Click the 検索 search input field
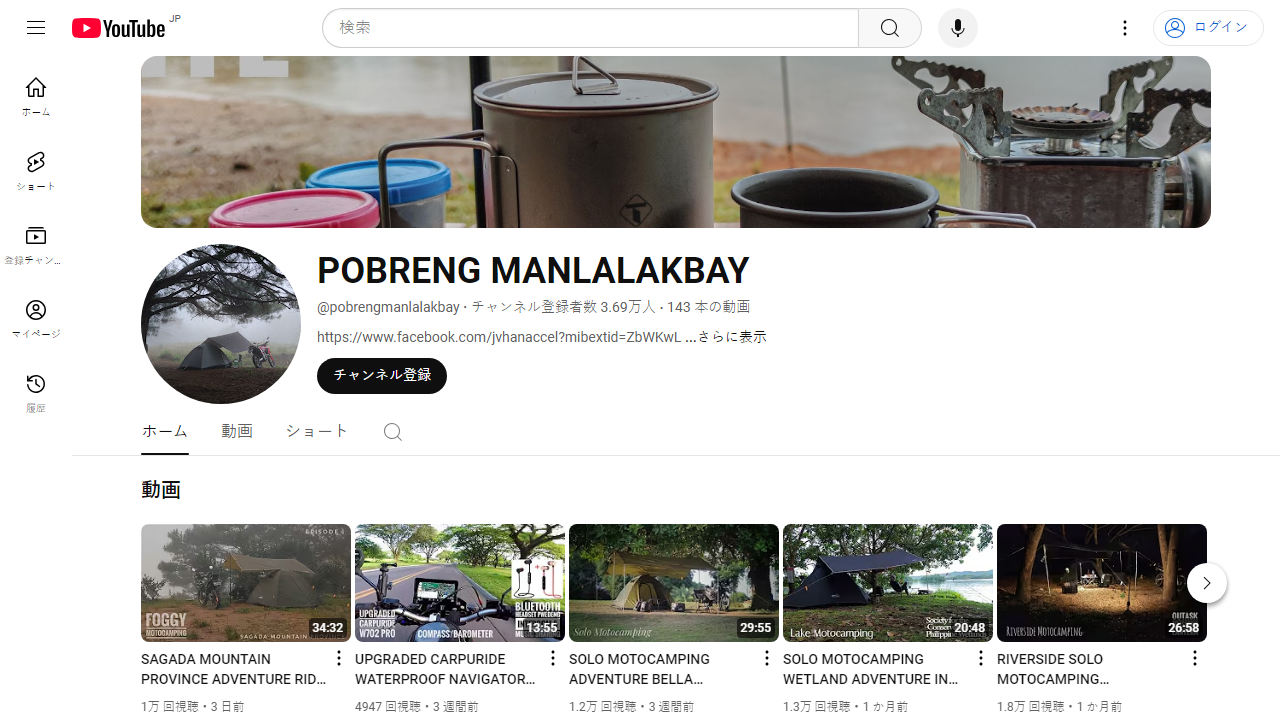The height and width of the screenshot is (720, 1280). coord(590,28)
